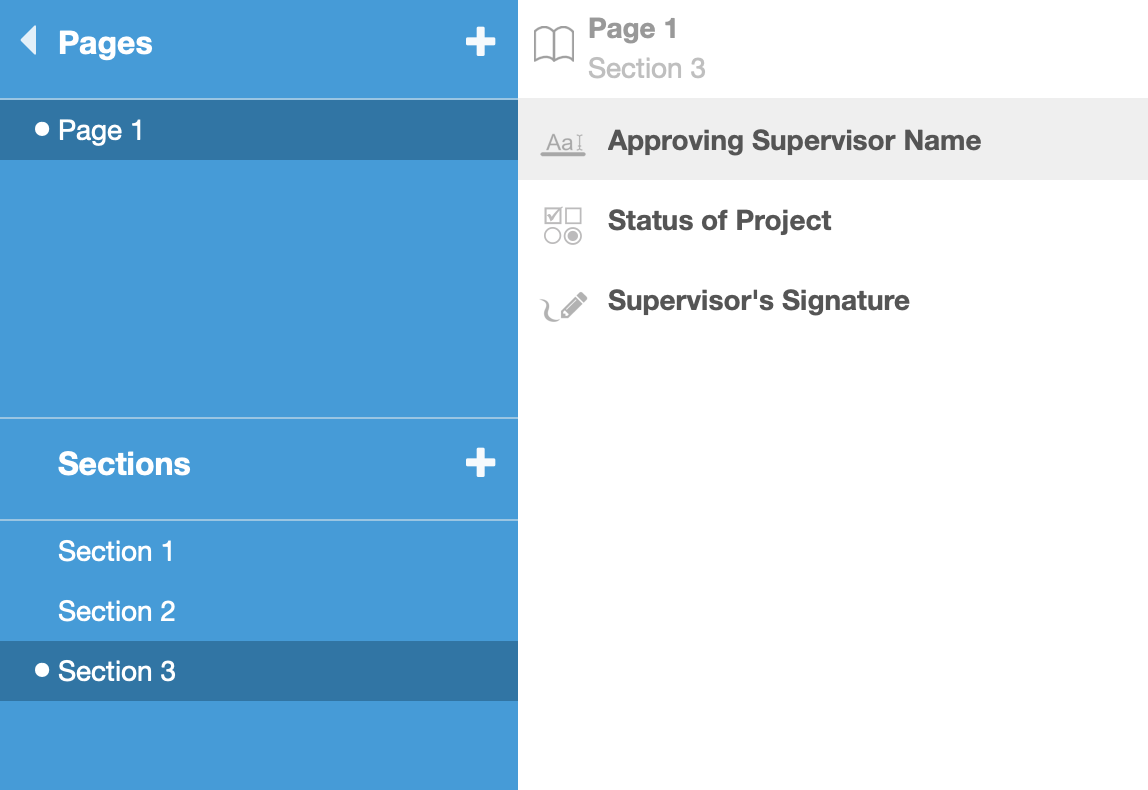This screenshot has width=1148, height=790.
Task: Select the Approving Supervisor Name field
Action: point(794,141)
